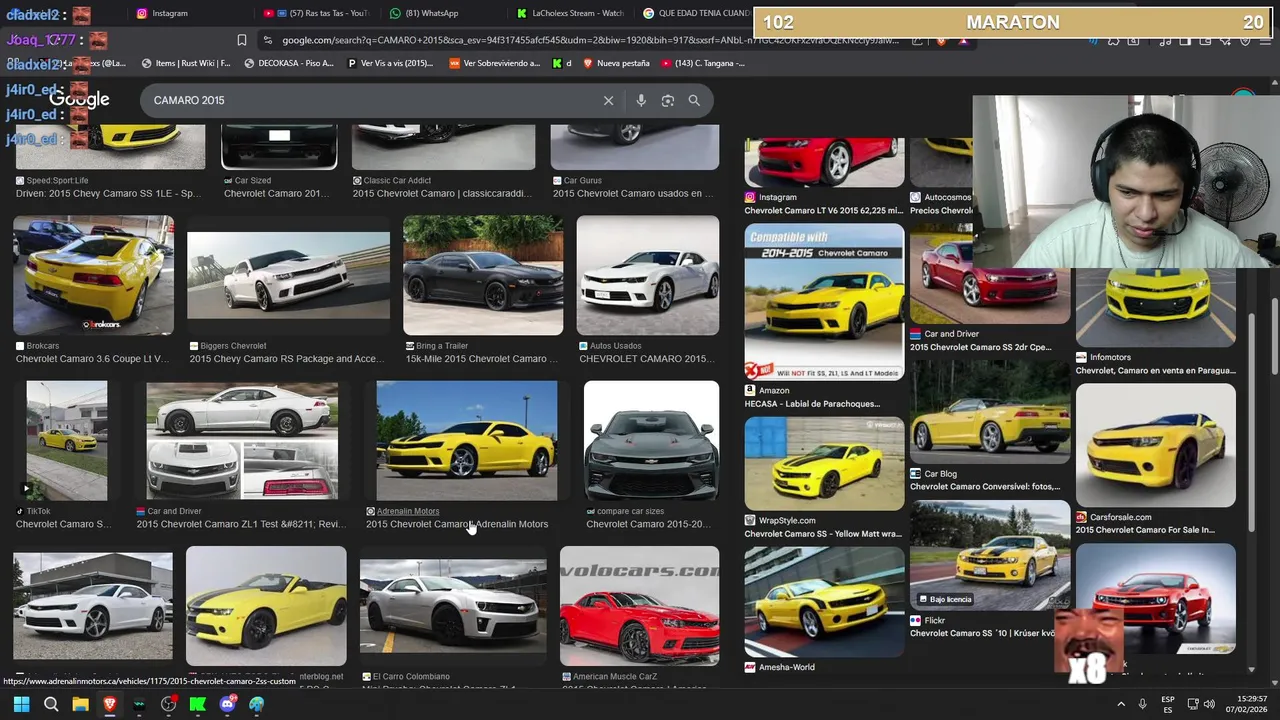Open the Carsforsale.com yellow Camaro image
This screenshot has height=720, width=1280.
1155,445
